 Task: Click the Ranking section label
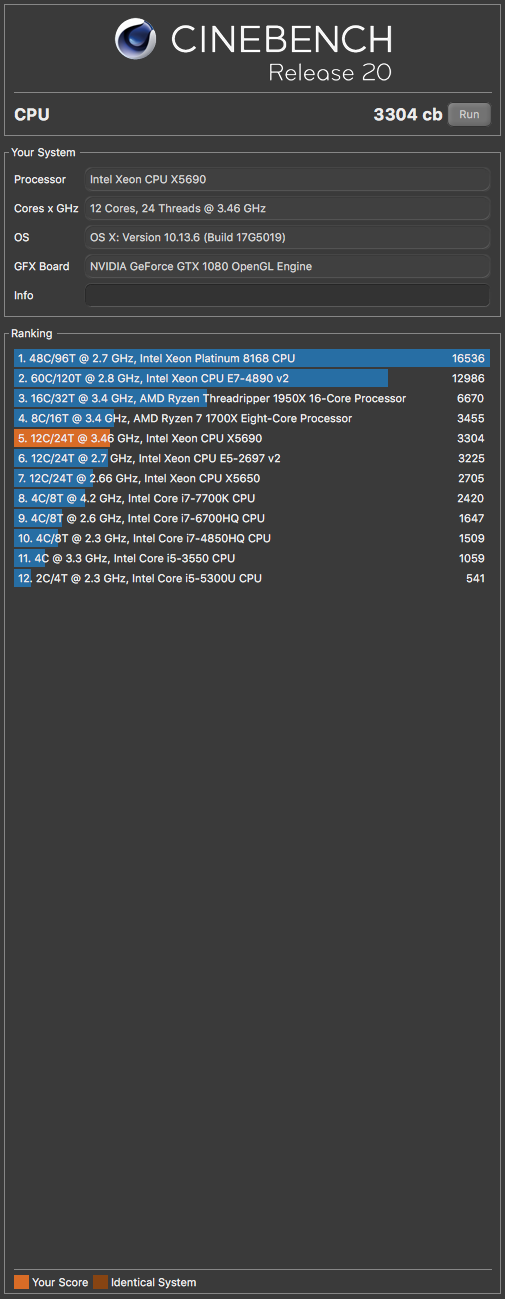coord(32,333)
